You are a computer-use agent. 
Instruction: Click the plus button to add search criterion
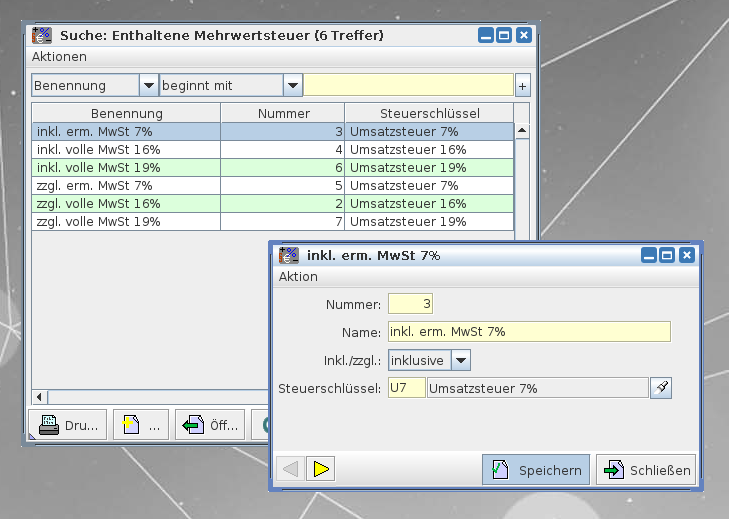point(522,86)
